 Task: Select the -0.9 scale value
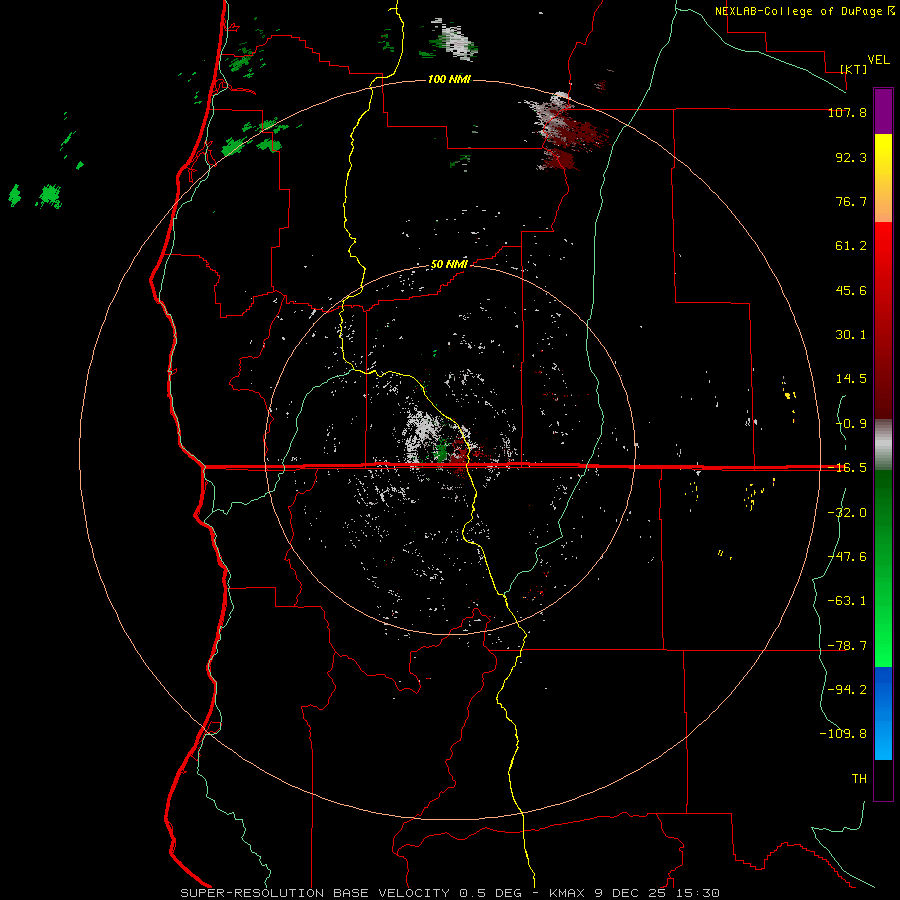pos(851,424)
